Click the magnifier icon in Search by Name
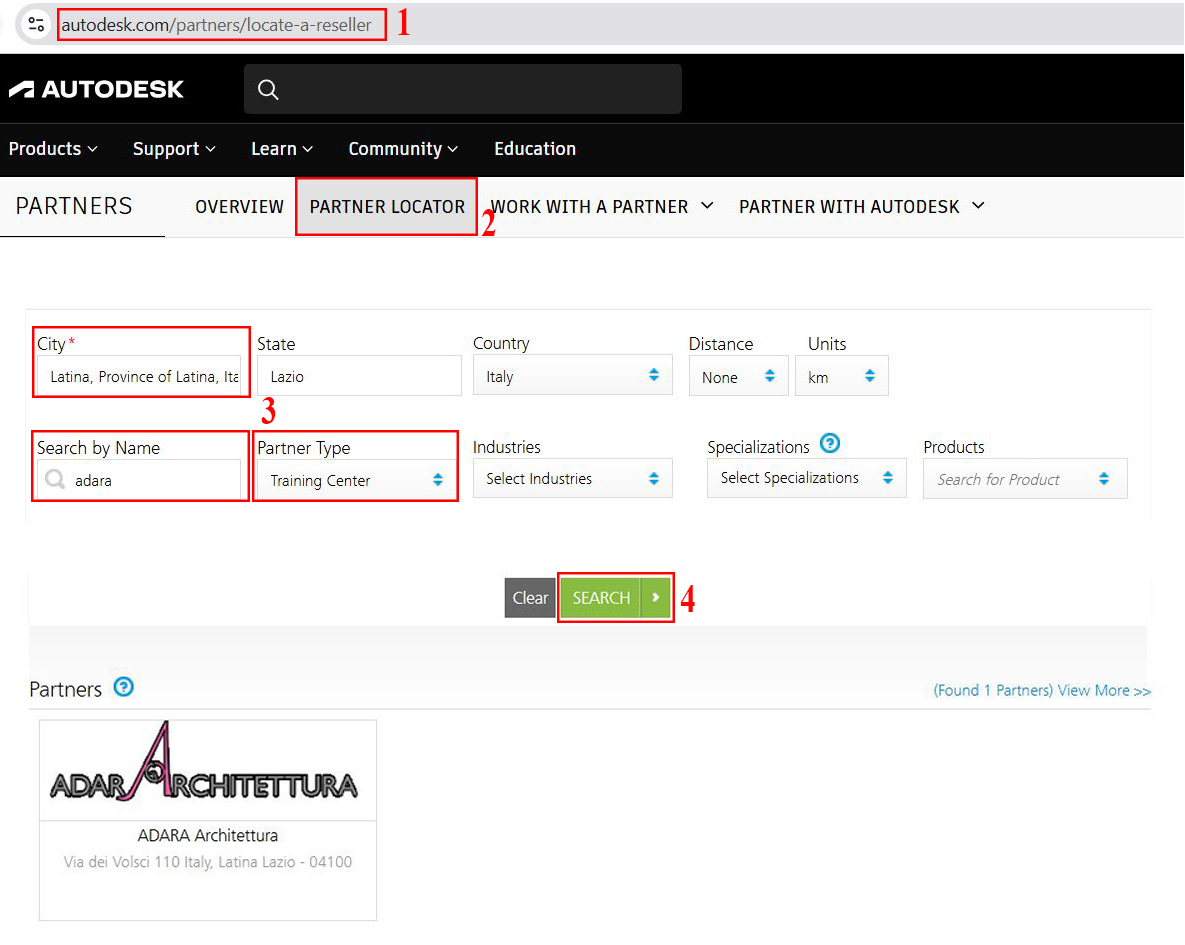This screenshot has height=945, width=1185. tap(55, 480)
